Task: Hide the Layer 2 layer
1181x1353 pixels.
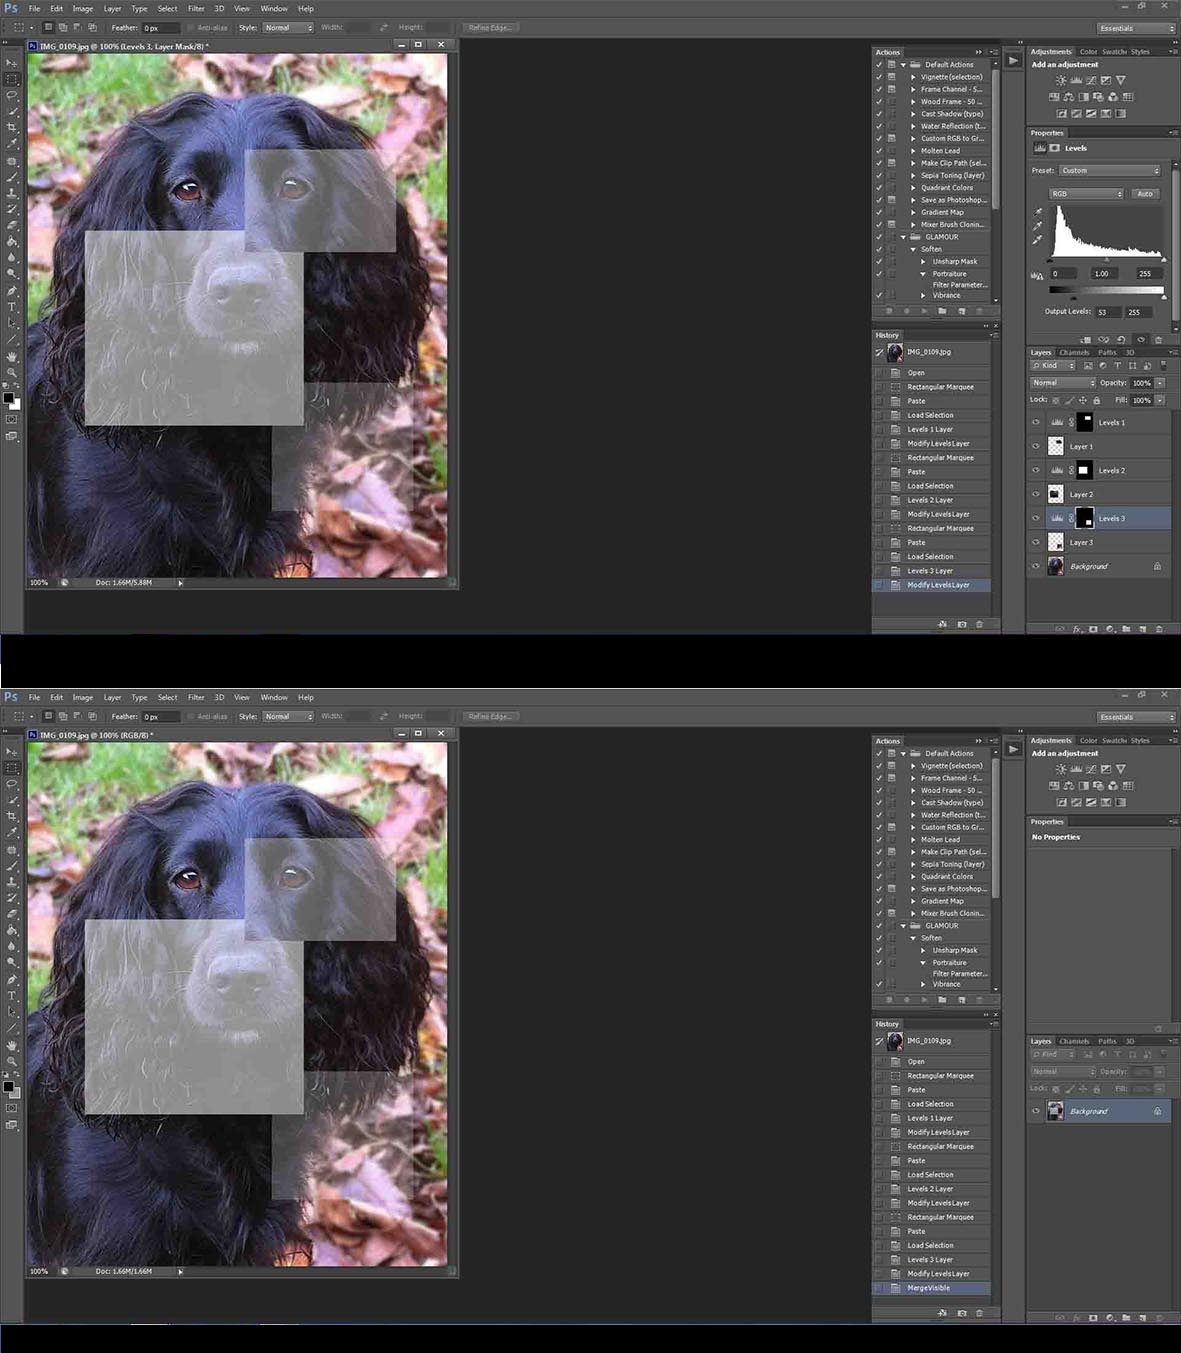Action: point(1035,494)
